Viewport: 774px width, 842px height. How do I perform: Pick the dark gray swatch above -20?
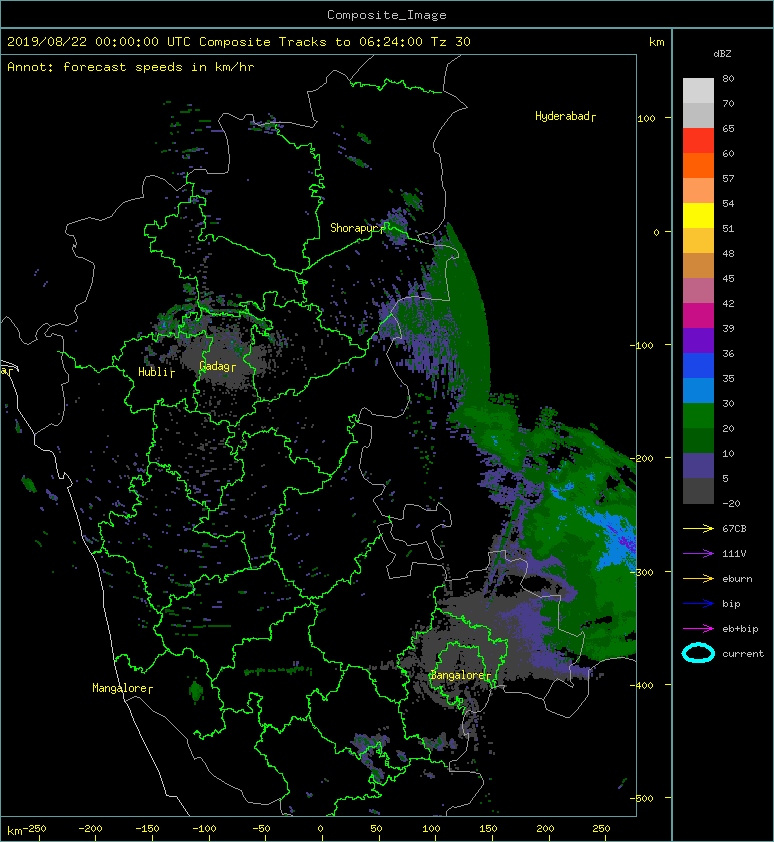698,491
